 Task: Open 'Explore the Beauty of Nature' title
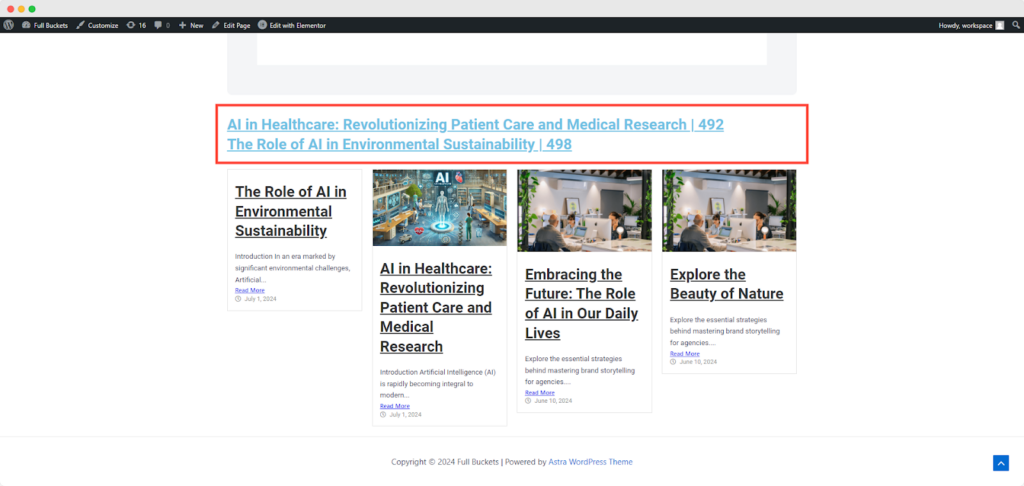pos(727,284)
